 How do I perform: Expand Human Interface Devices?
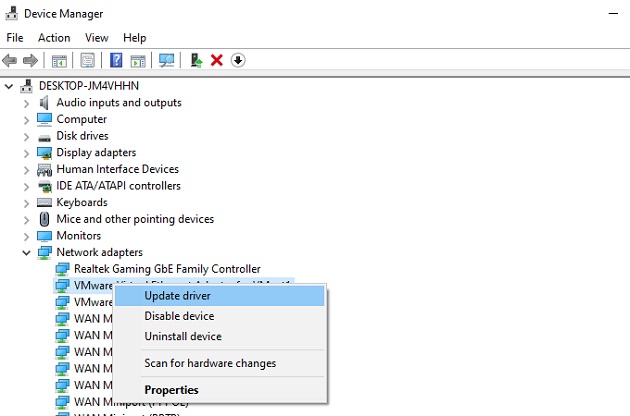pos(27,170)
